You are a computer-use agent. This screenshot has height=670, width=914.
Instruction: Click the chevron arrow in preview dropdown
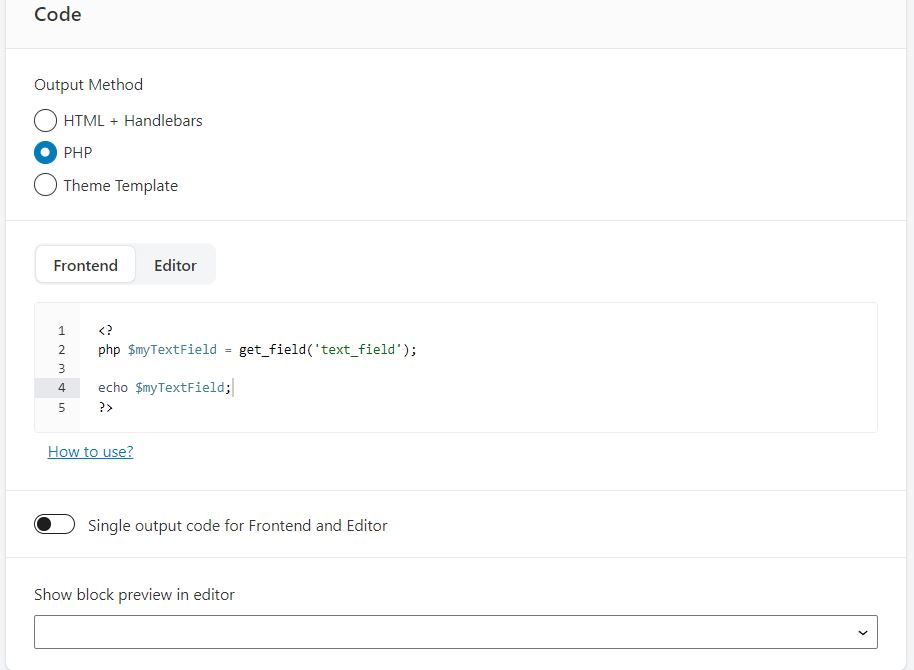(862, 633)
